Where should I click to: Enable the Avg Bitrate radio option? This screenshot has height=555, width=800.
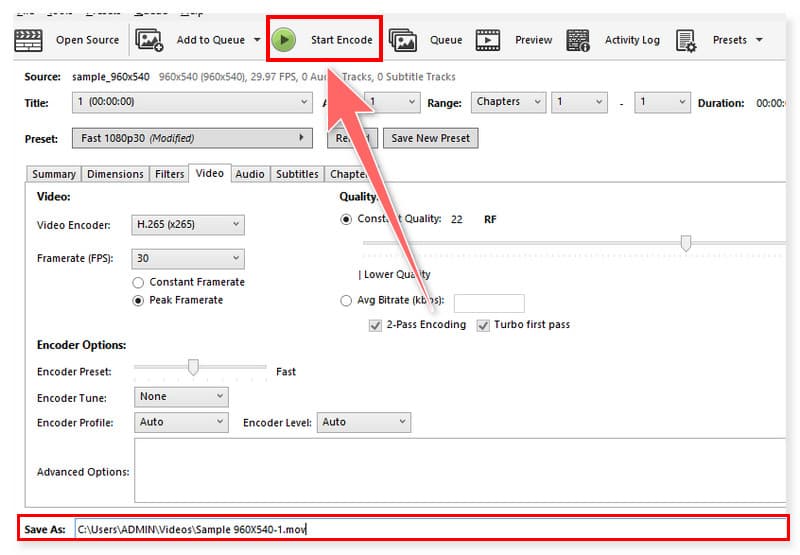347,300
